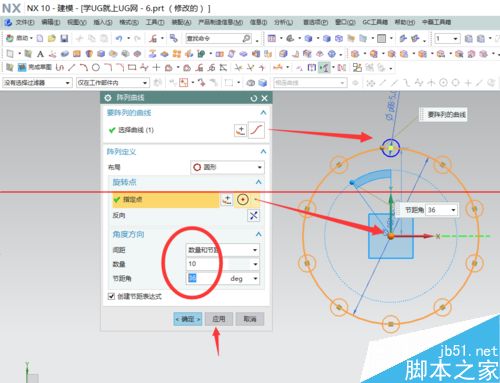Click the New file icon
500x383 pixels.
click(40, 38)
